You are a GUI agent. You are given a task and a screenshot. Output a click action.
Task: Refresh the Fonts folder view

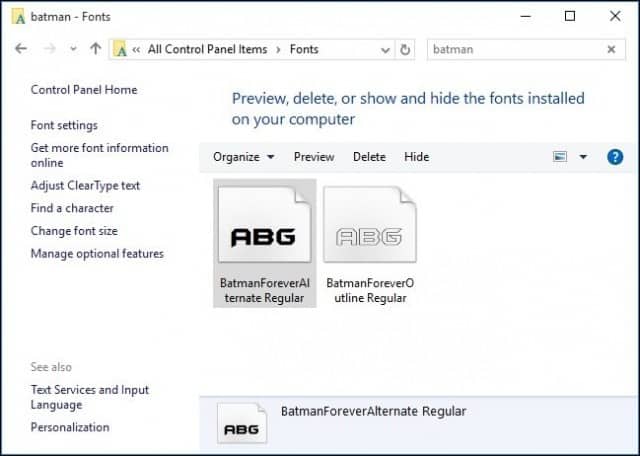coord(405,50)
